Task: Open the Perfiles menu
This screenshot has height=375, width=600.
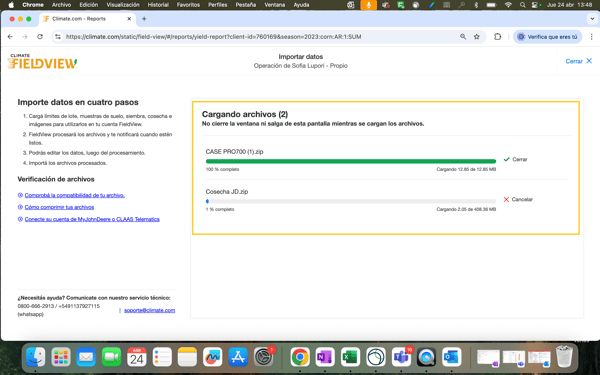Action: [x=218, y=5]
